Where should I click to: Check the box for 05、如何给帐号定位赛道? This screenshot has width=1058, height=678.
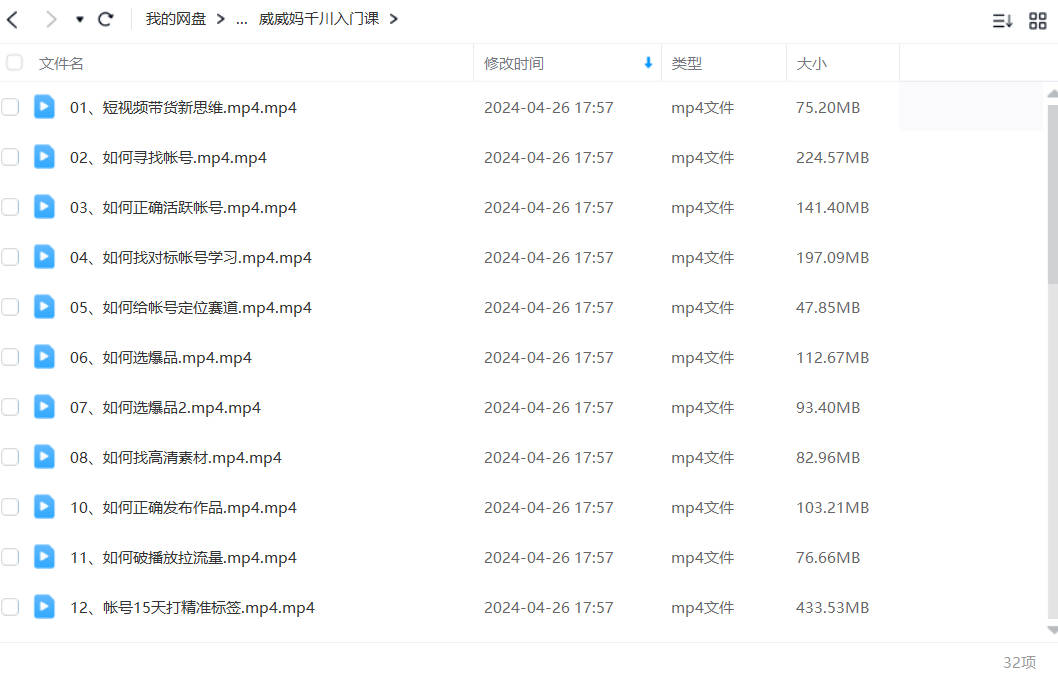point(10,307)
